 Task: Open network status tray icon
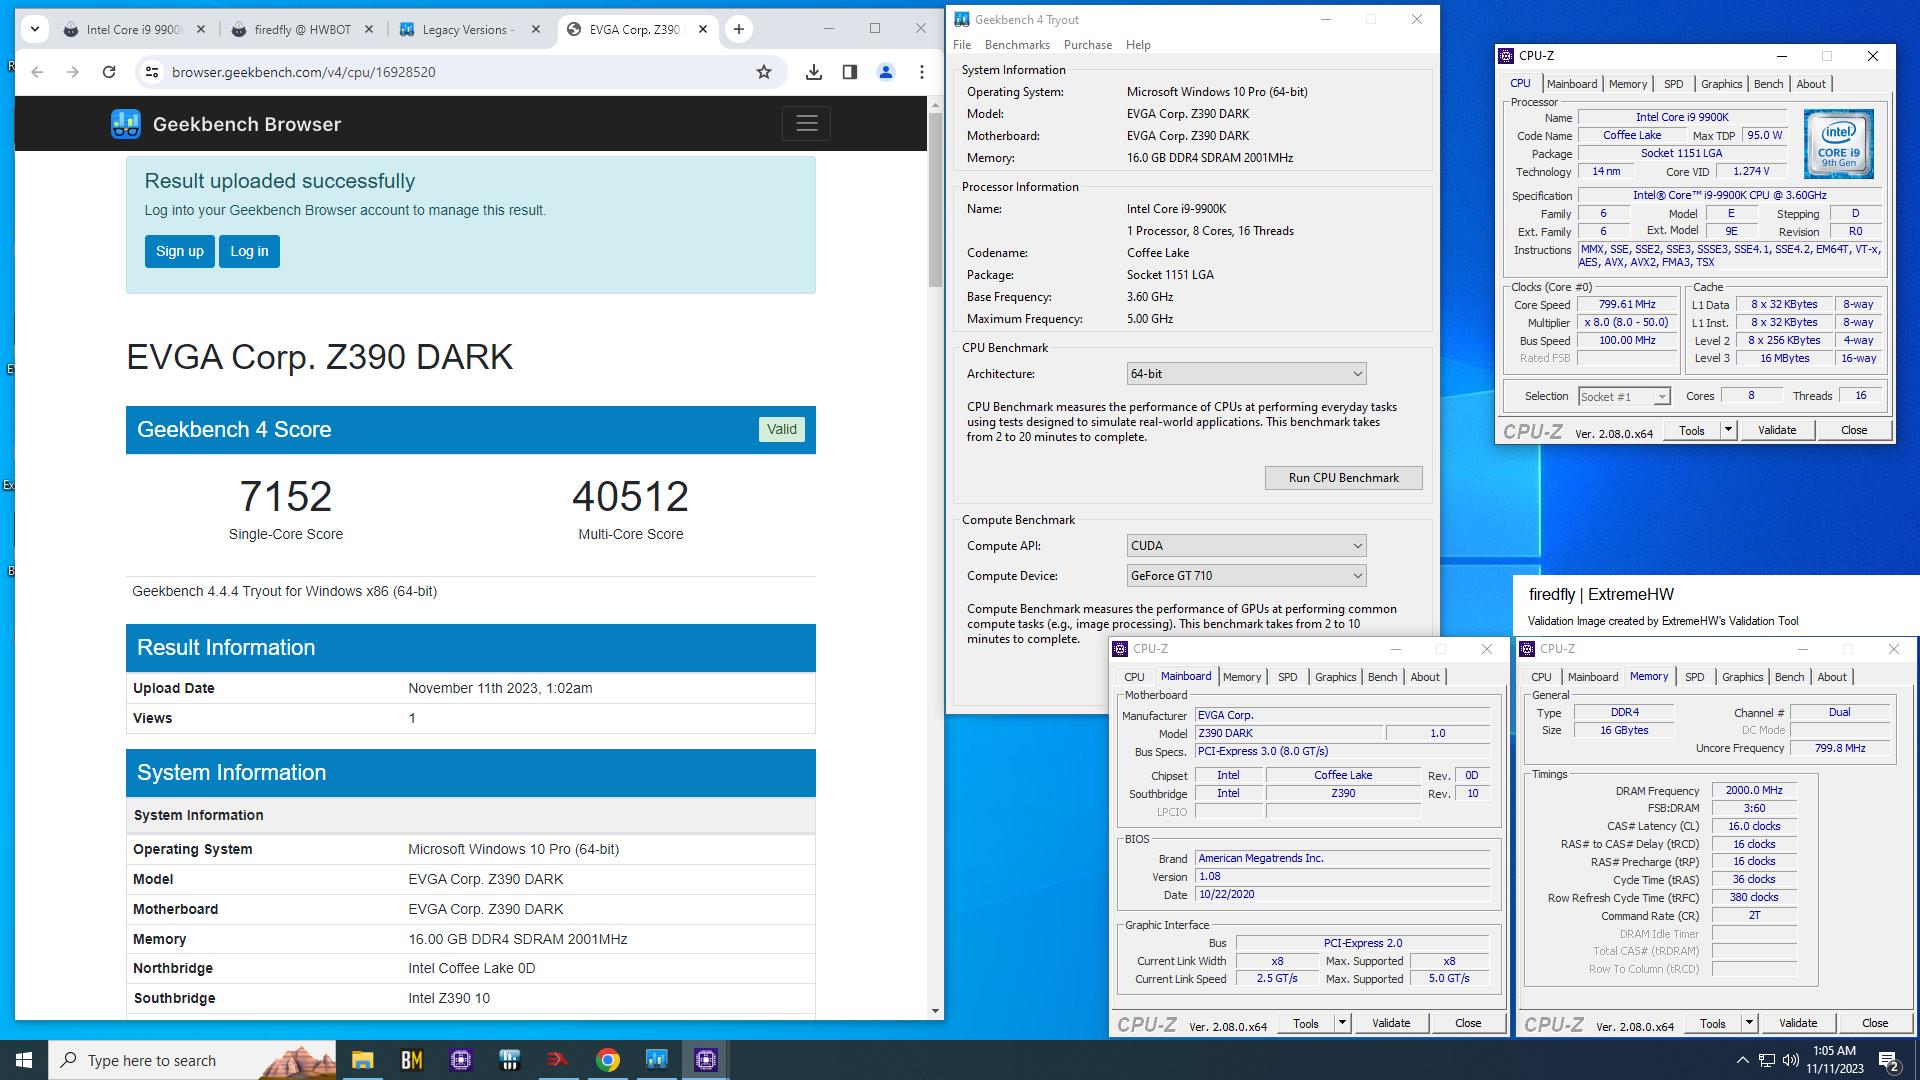point(1766,1060)
